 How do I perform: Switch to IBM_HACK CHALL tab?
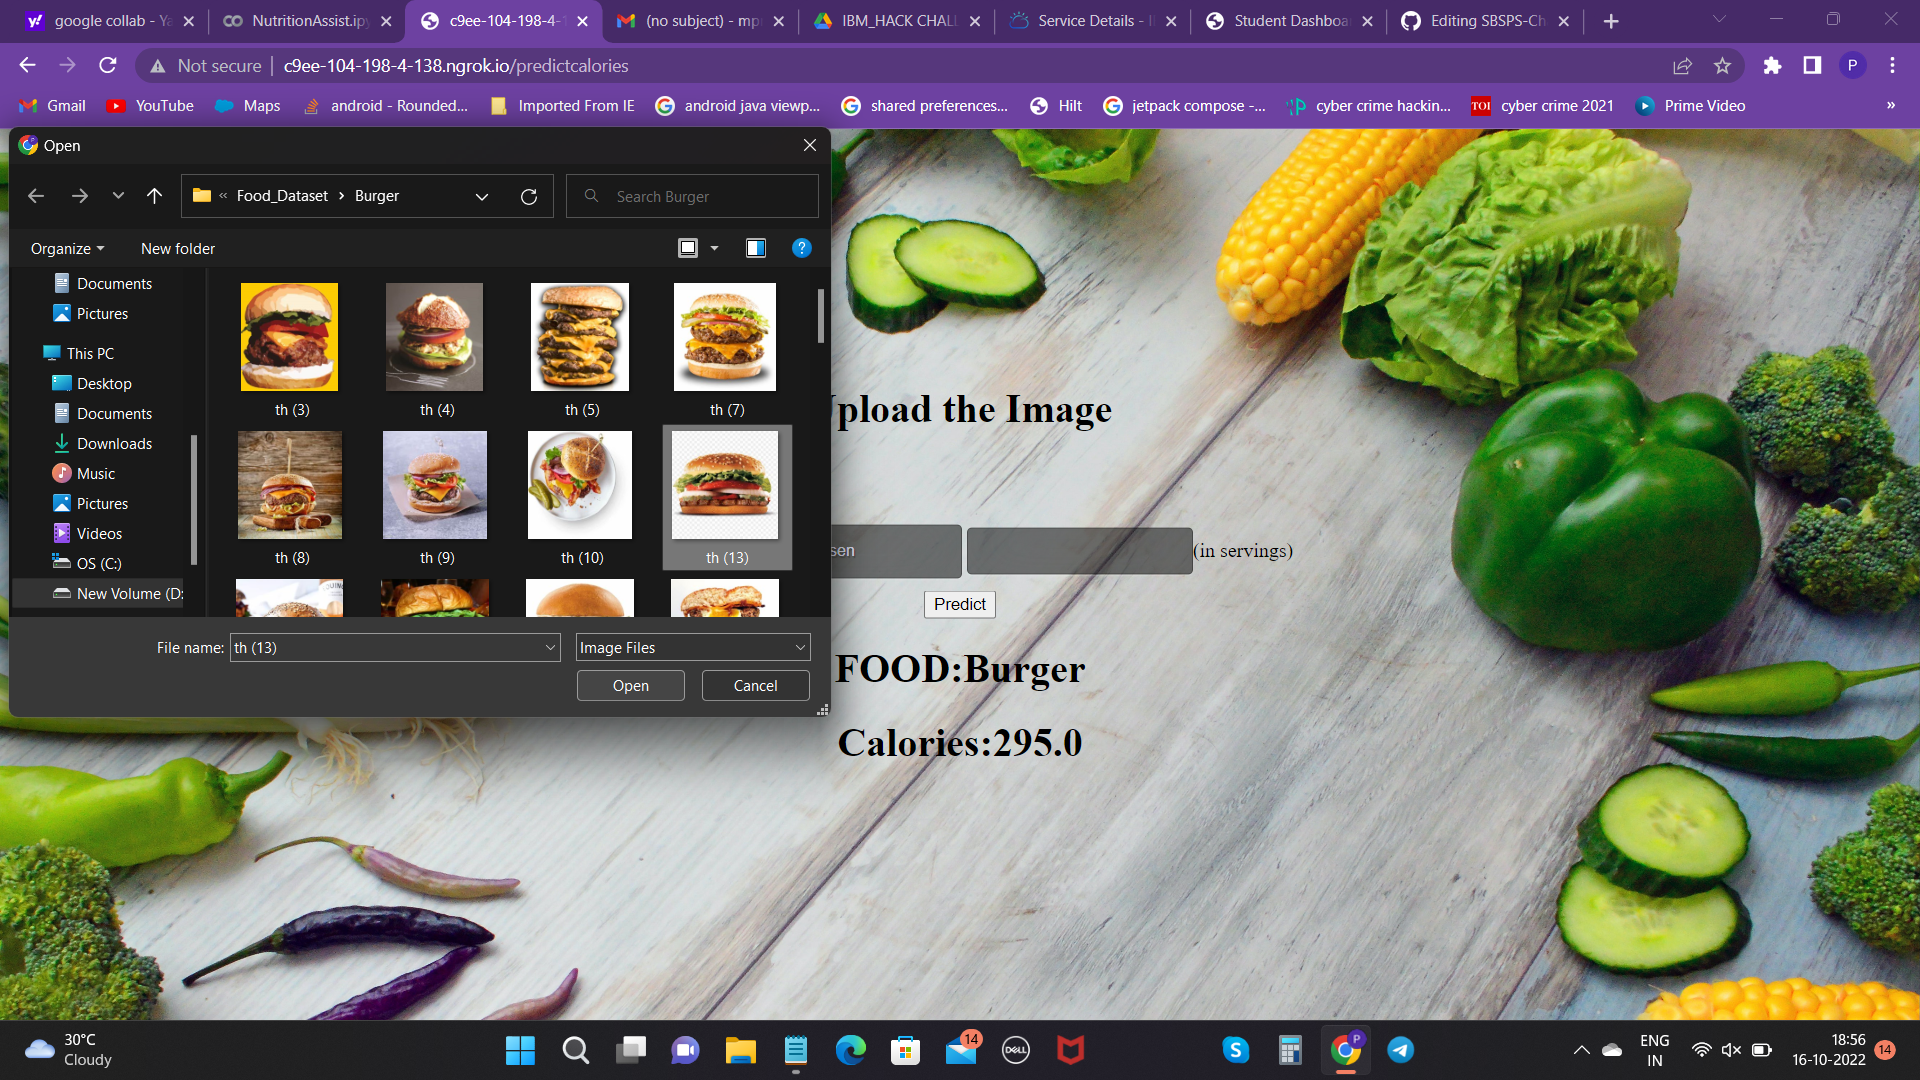896,21
